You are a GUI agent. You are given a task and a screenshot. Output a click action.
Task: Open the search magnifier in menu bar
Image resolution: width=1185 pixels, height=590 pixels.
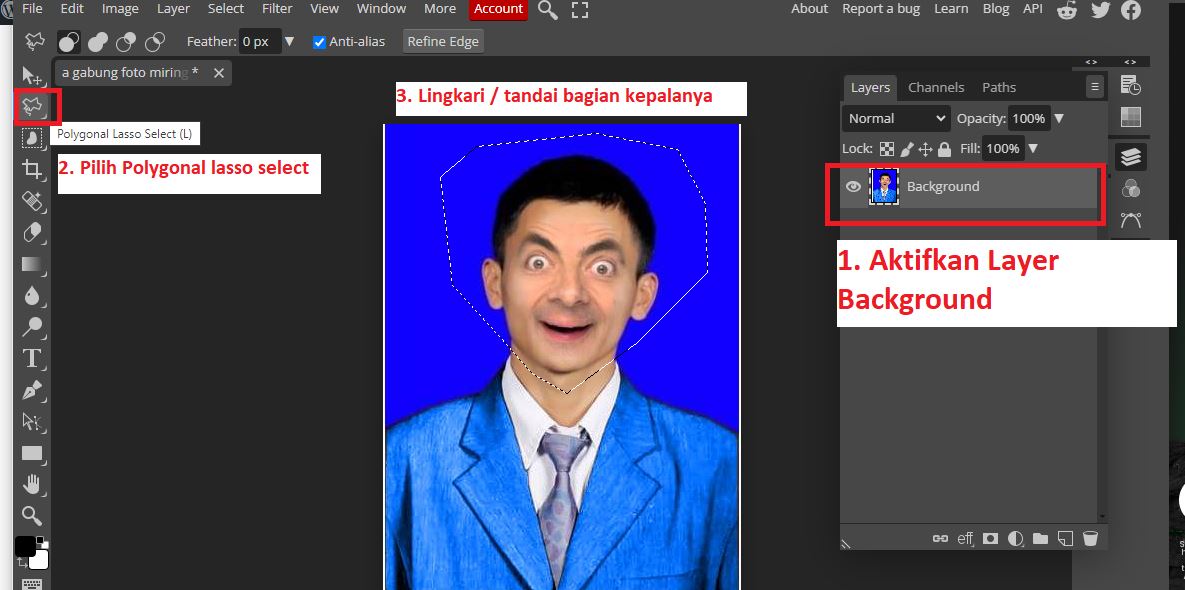pos(547,9)
